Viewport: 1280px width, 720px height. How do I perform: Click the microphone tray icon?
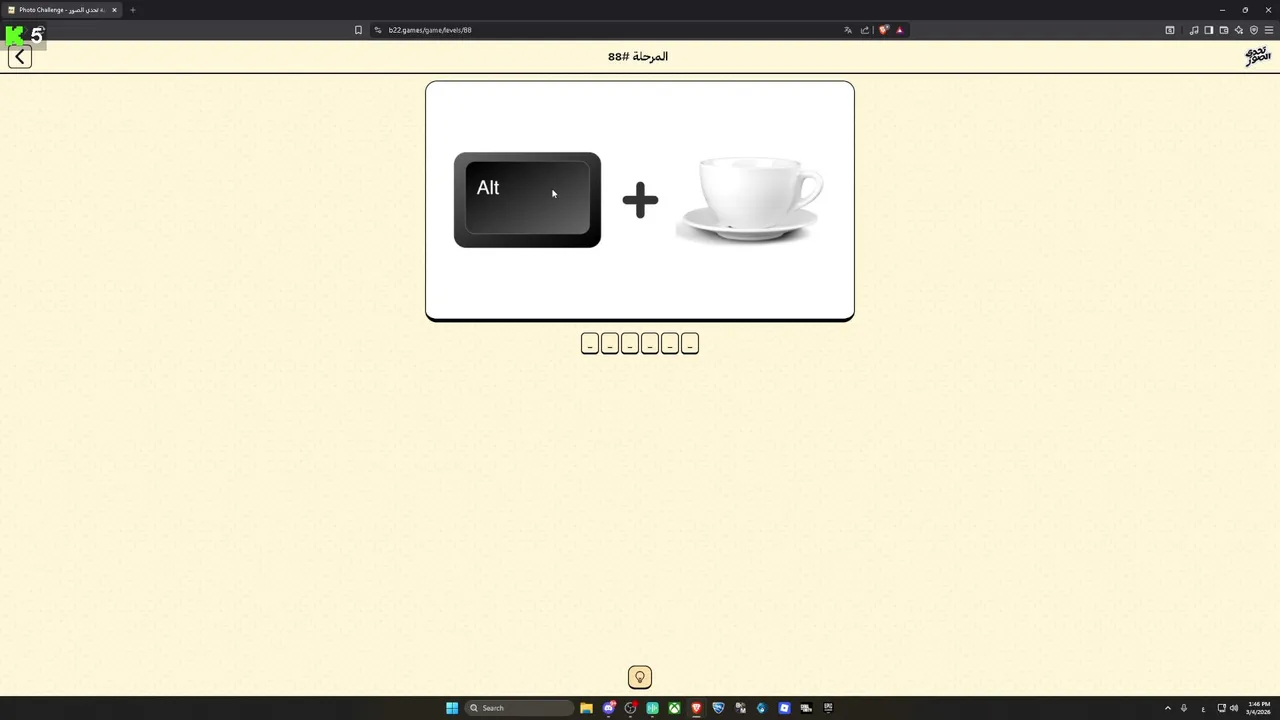1184,708
